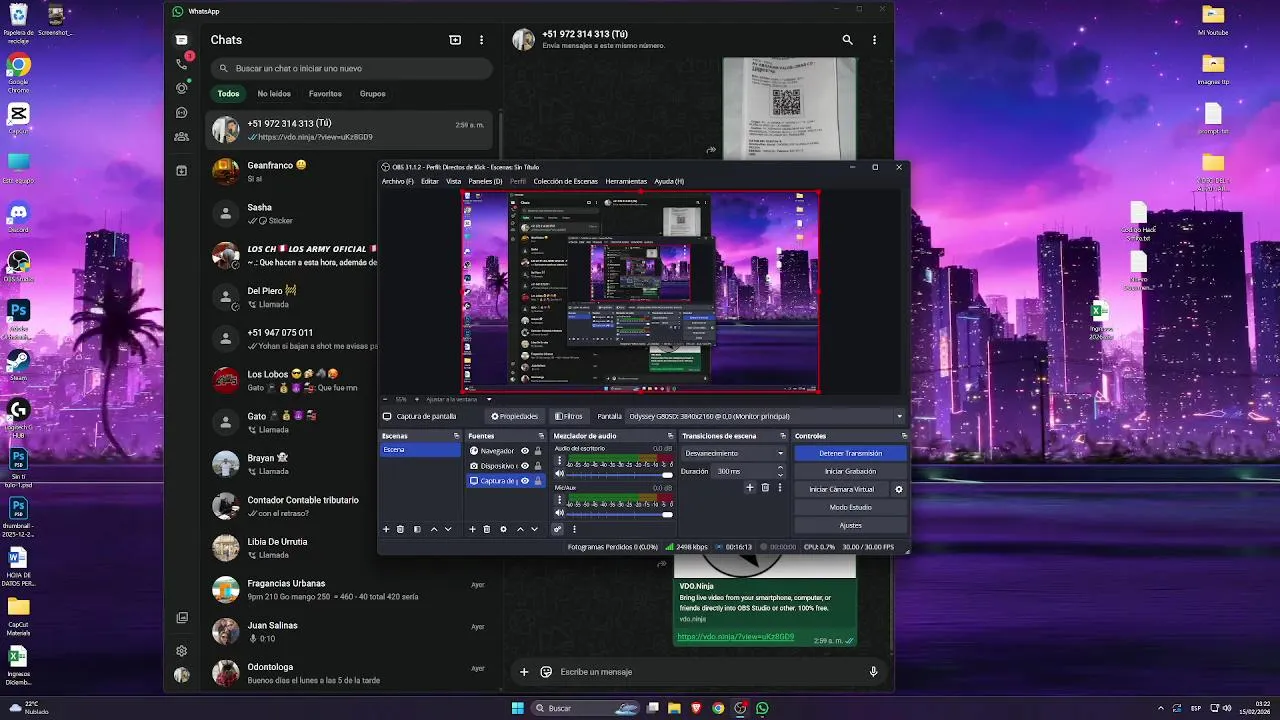Image resolution: width=1280 pixels, height=720 pixels.
Task: Open Ajustes in OBS controls
Action: (850, 525)
